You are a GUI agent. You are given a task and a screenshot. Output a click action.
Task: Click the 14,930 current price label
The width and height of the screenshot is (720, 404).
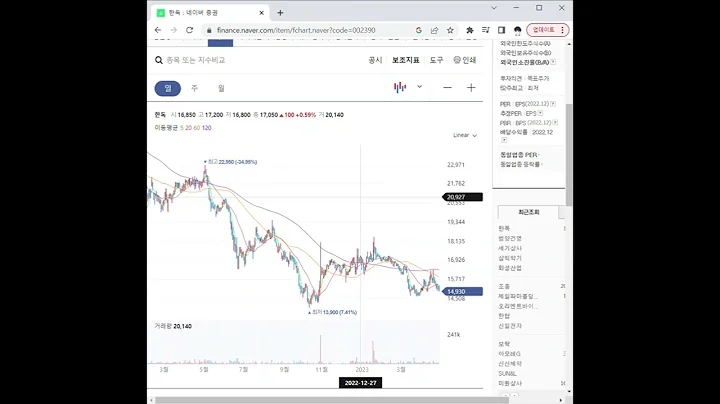pyautogui.click(x=462, y=292)
